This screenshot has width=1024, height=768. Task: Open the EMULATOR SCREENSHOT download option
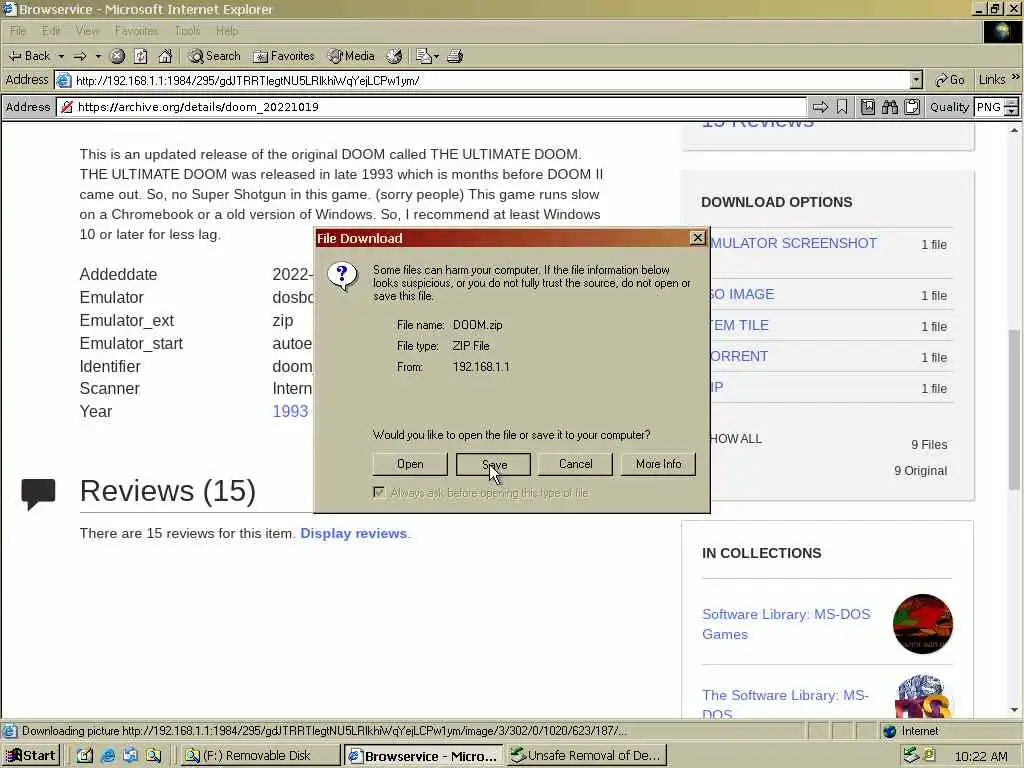click(793, 243)
